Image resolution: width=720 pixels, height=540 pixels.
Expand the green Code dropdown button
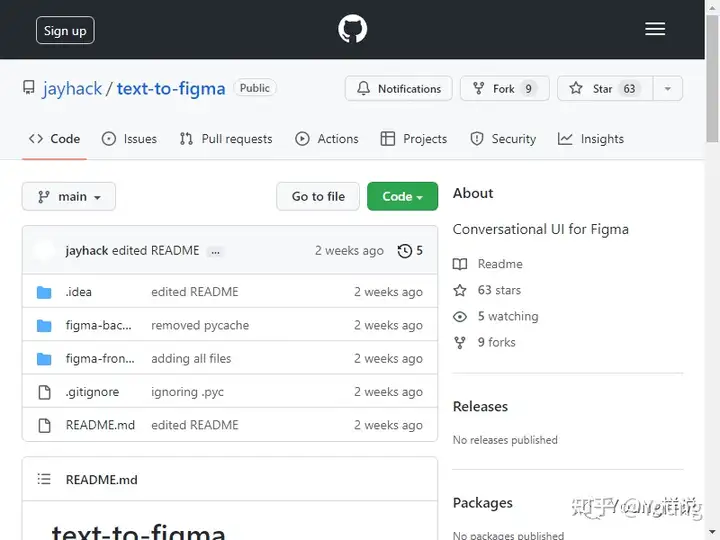tap(402, 197)
